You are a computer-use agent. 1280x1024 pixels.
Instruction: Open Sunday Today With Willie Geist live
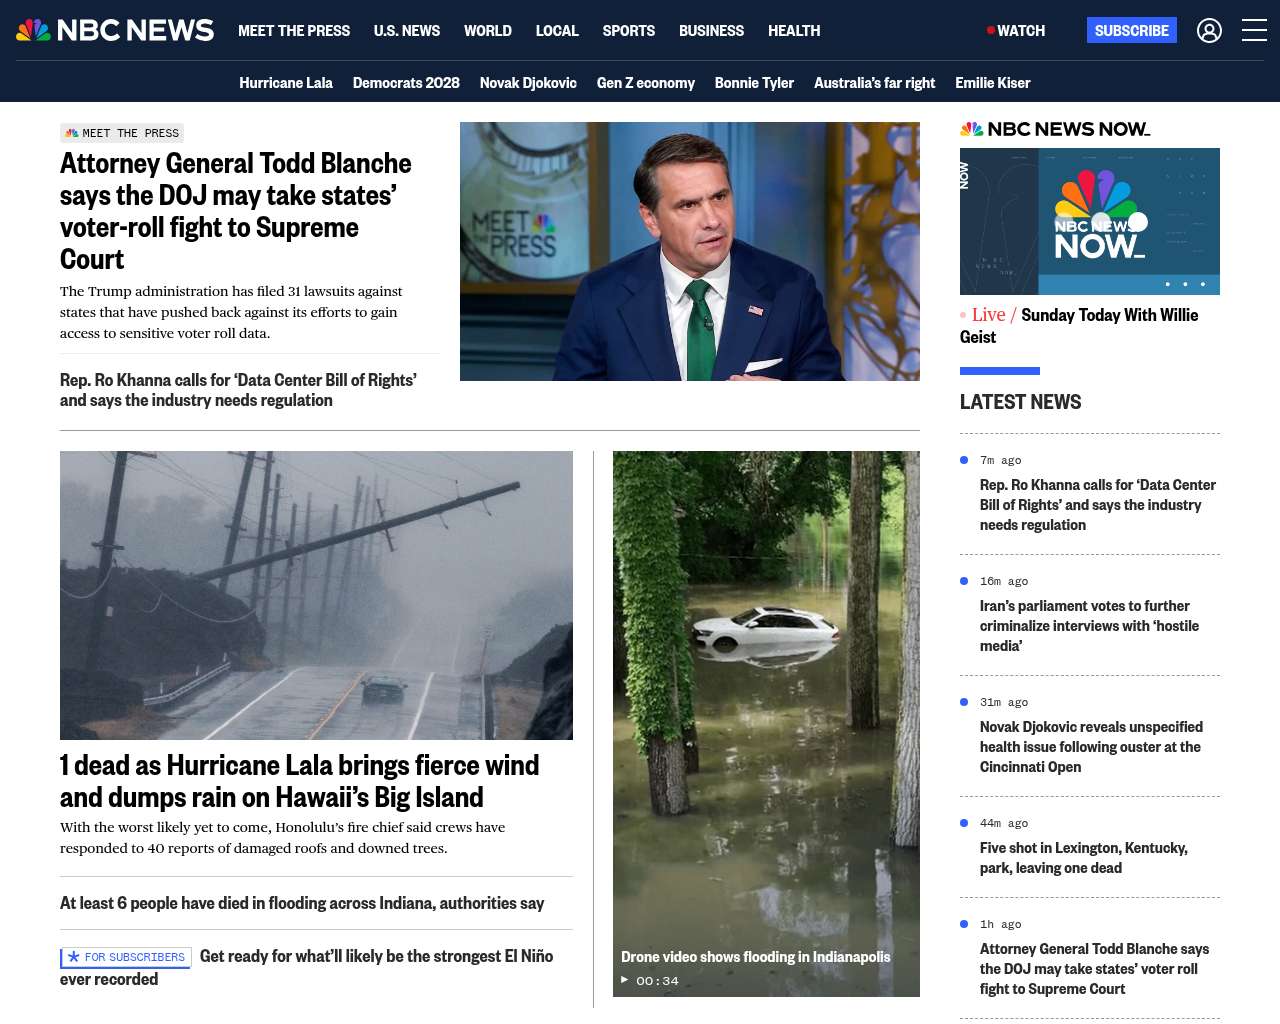1079,326
